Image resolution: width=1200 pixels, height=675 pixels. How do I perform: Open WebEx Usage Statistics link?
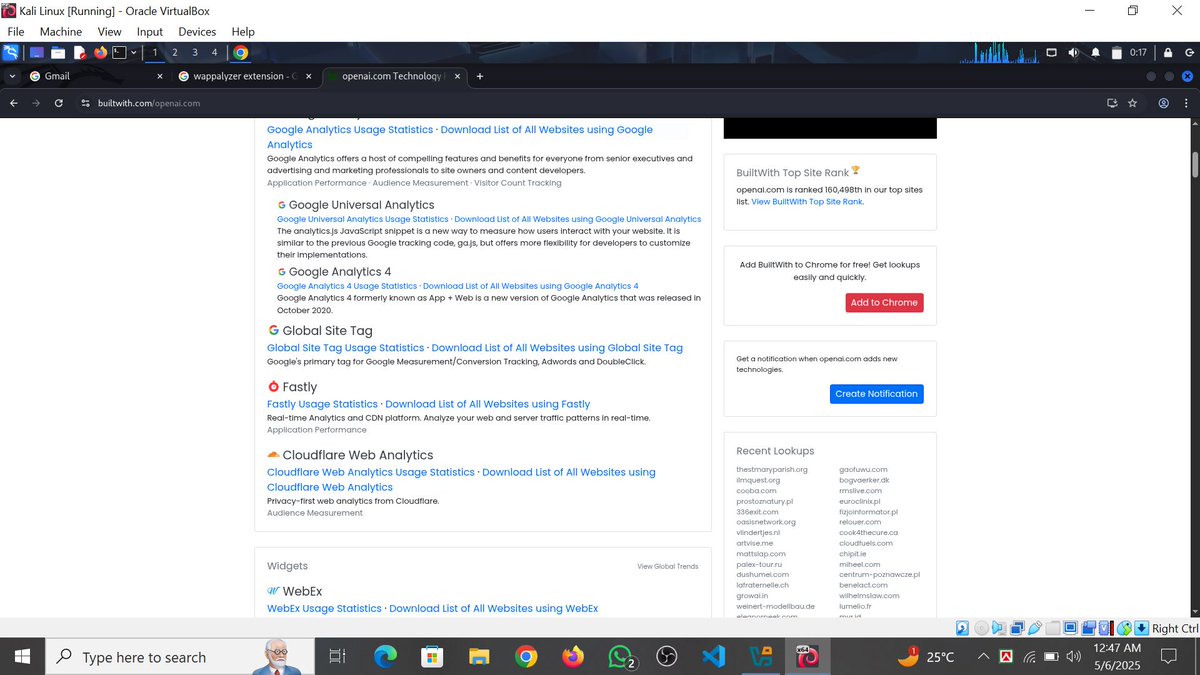tap(324, 608)
